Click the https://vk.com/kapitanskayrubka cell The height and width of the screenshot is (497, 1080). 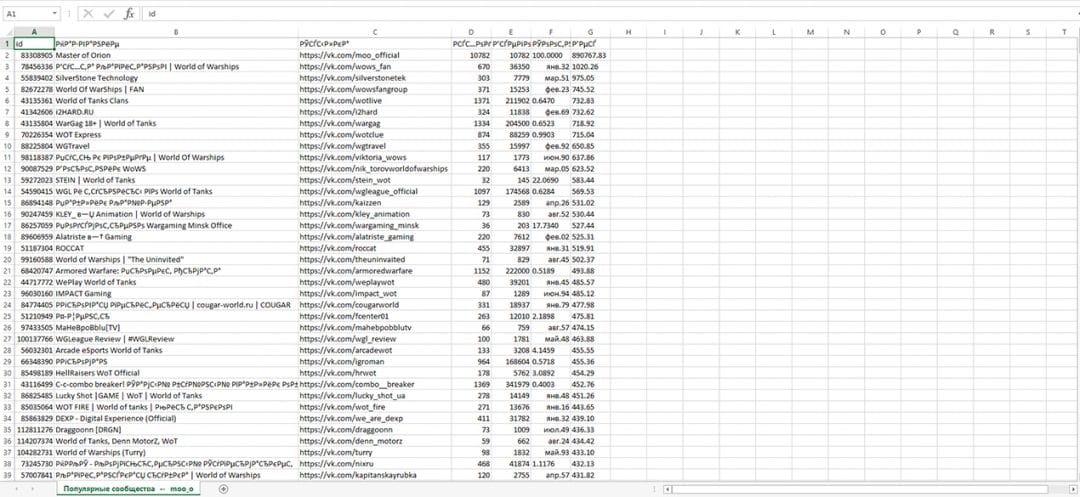375,475
